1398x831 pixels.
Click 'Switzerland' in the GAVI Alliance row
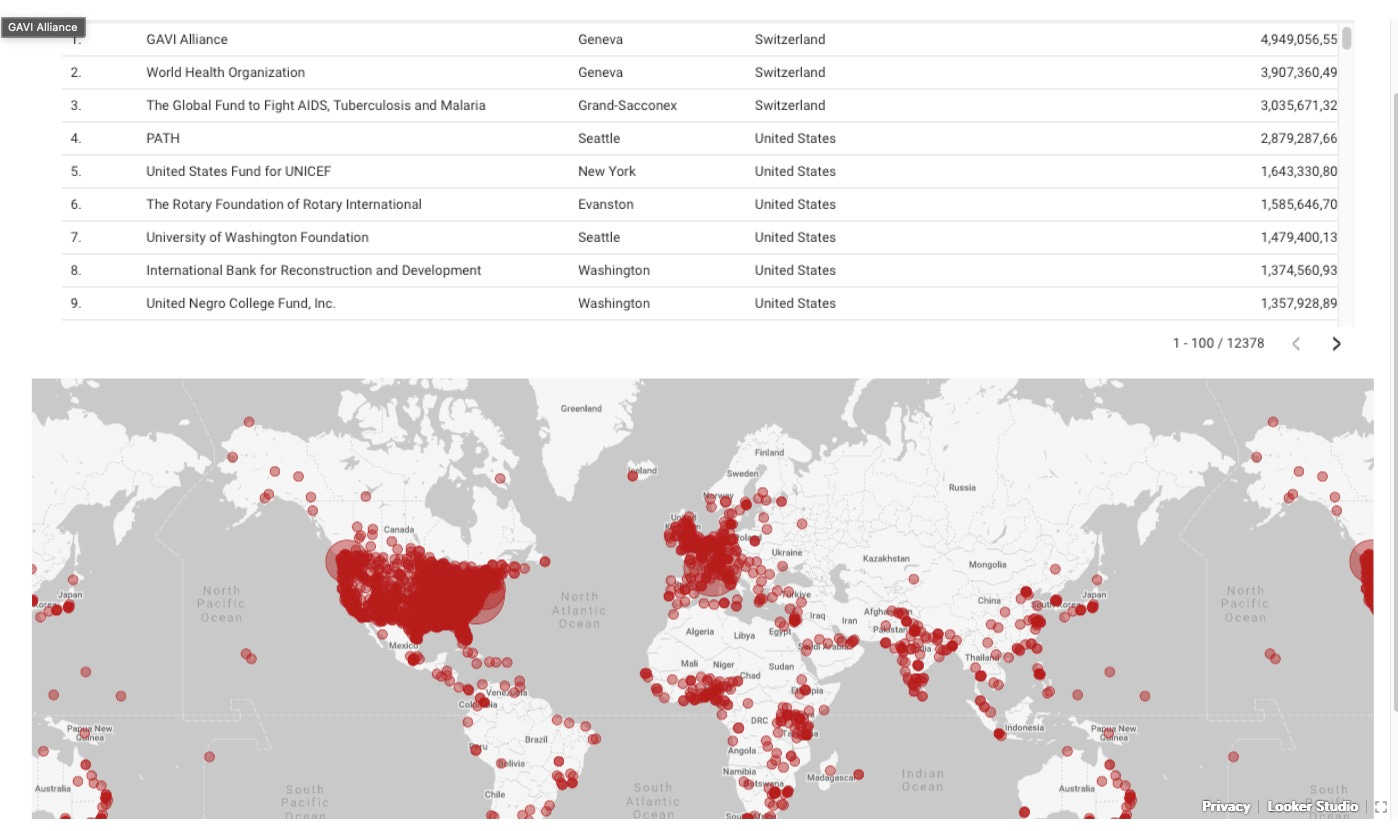point(790,39)
